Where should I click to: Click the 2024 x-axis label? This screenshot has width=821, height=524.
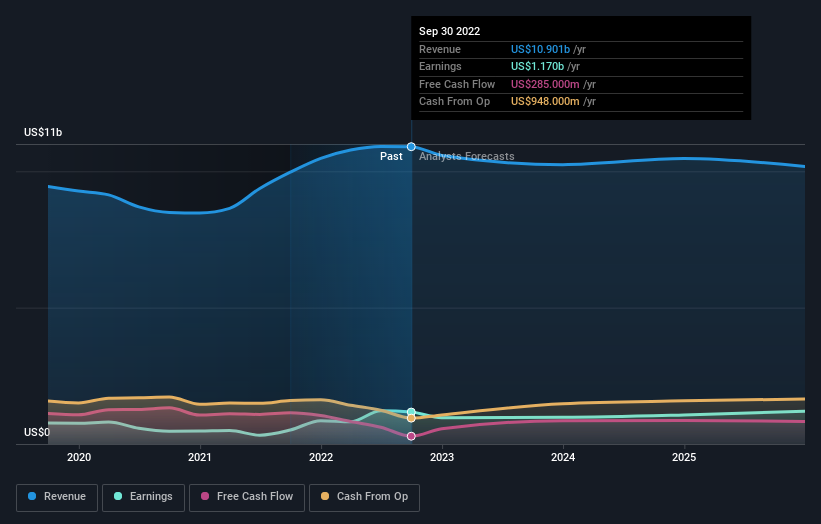coord(563,458)
